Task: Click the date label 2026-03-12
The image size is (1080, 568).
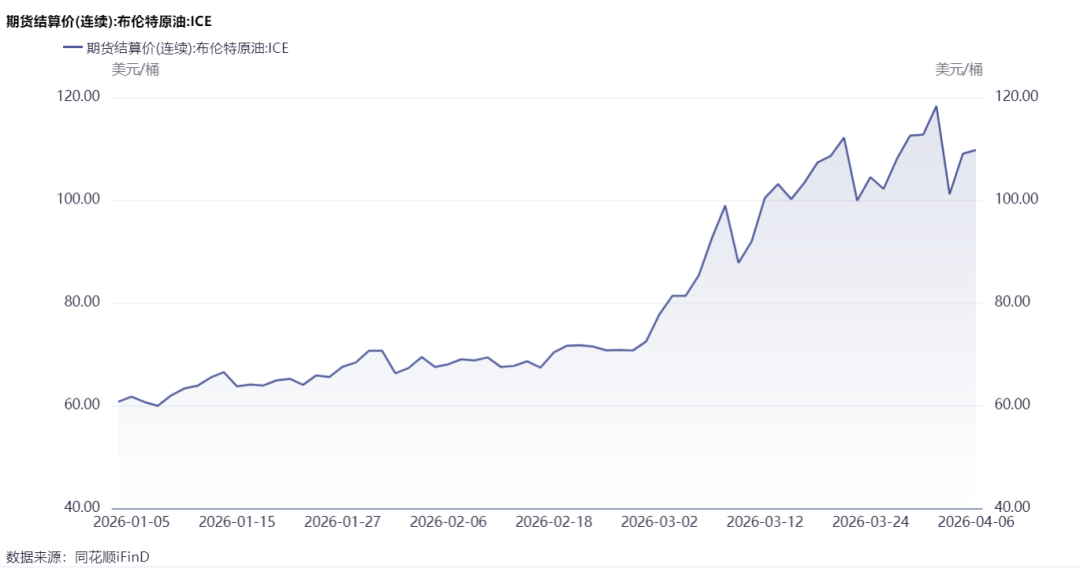Action: (x=765, y=522)
